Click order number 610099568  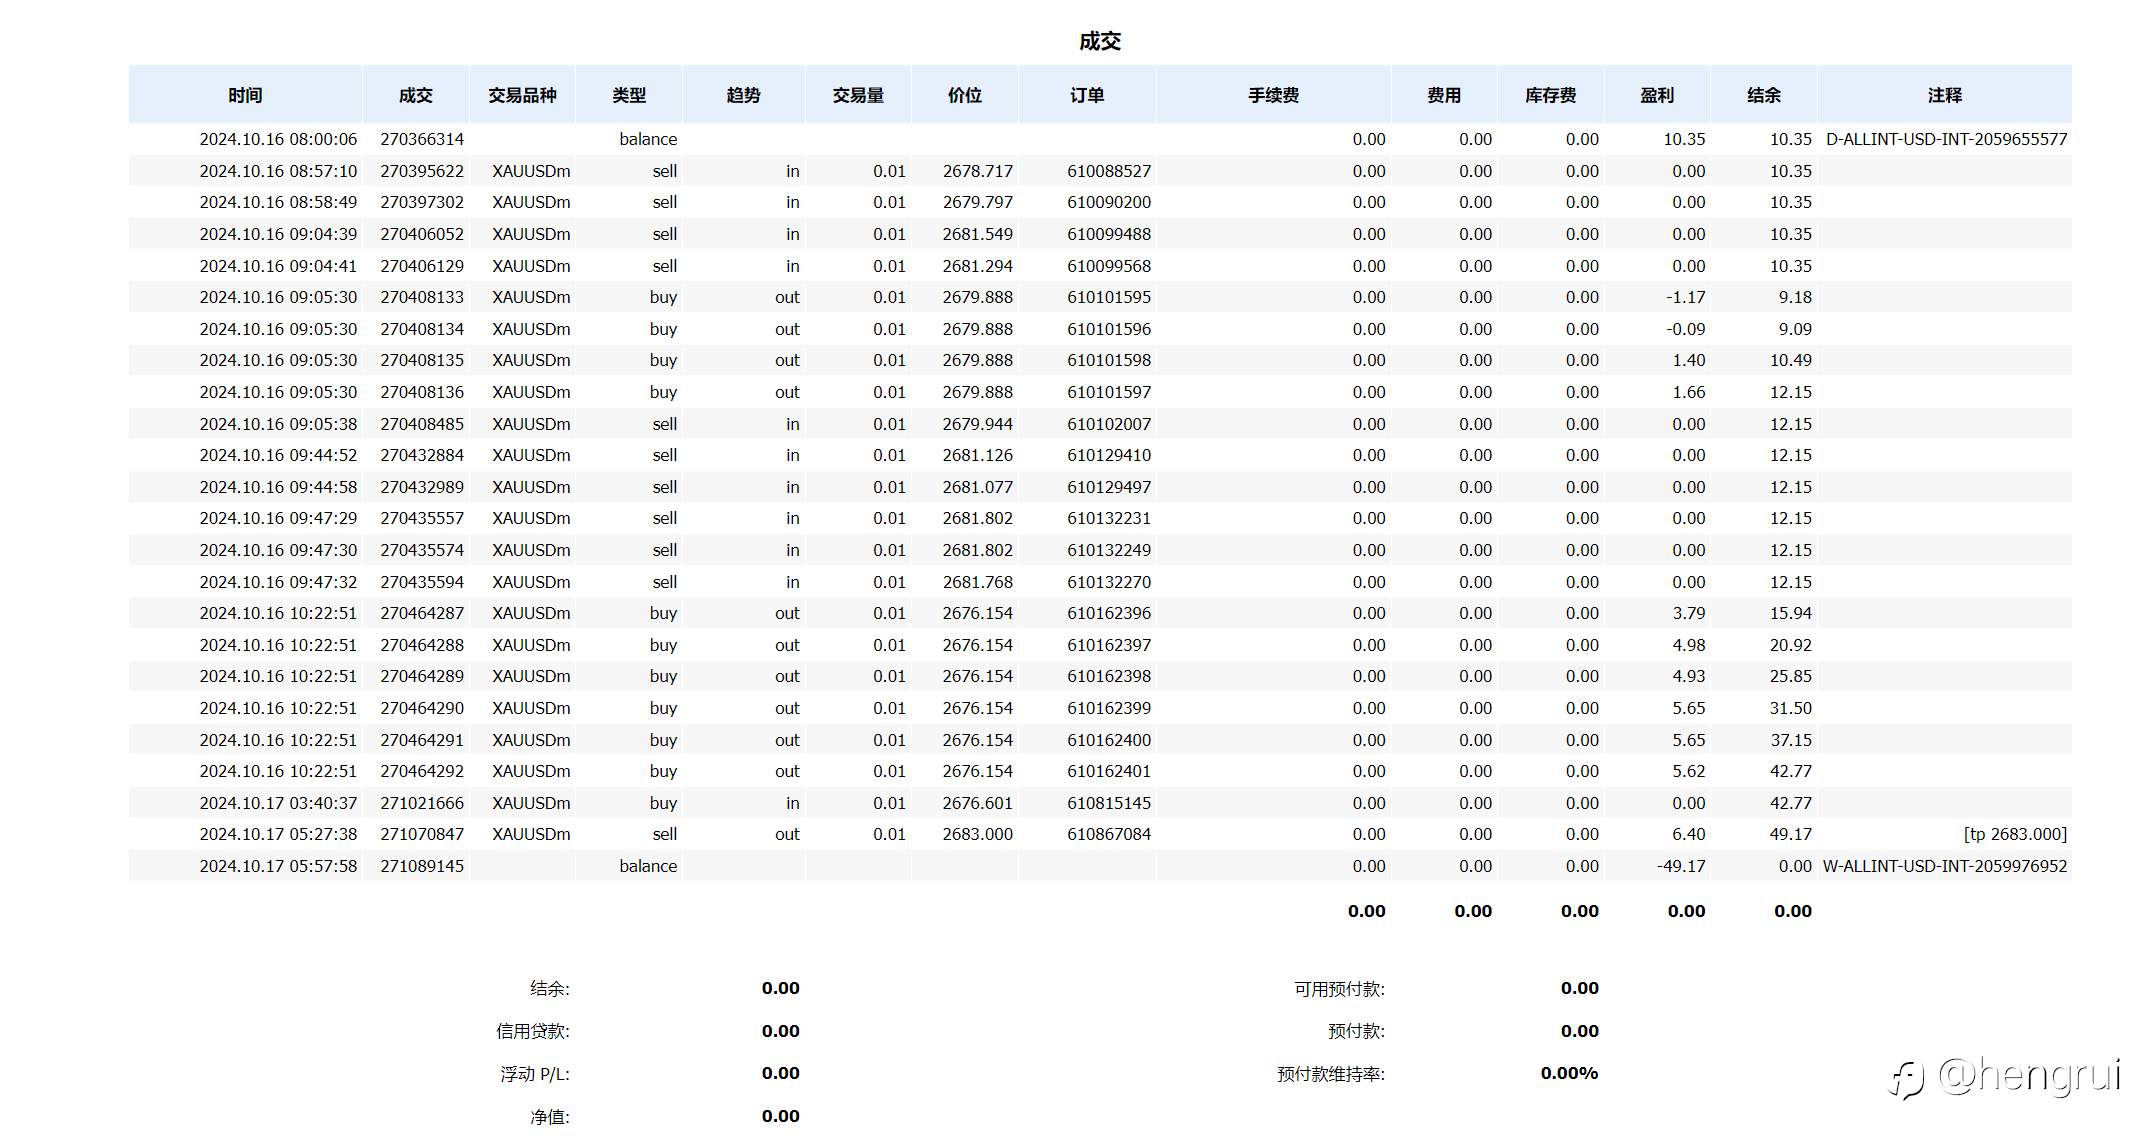[1109, 266]
